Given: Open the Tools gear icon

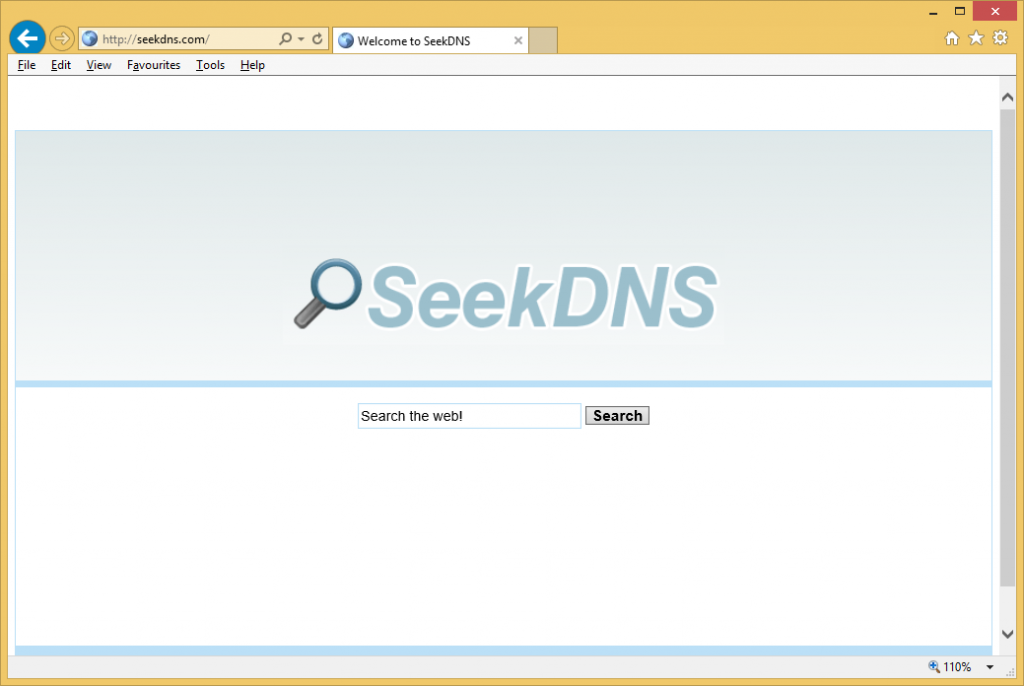Looking at the screenshot, I should (1000, 38).
